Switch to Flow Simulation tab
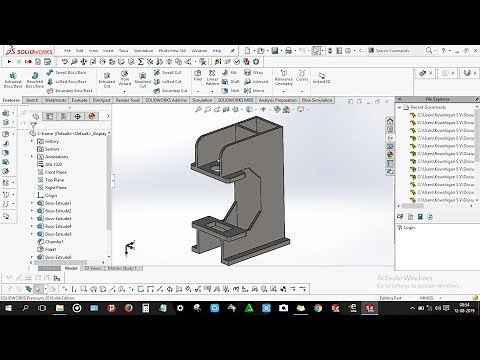 [x=317, y=100]
